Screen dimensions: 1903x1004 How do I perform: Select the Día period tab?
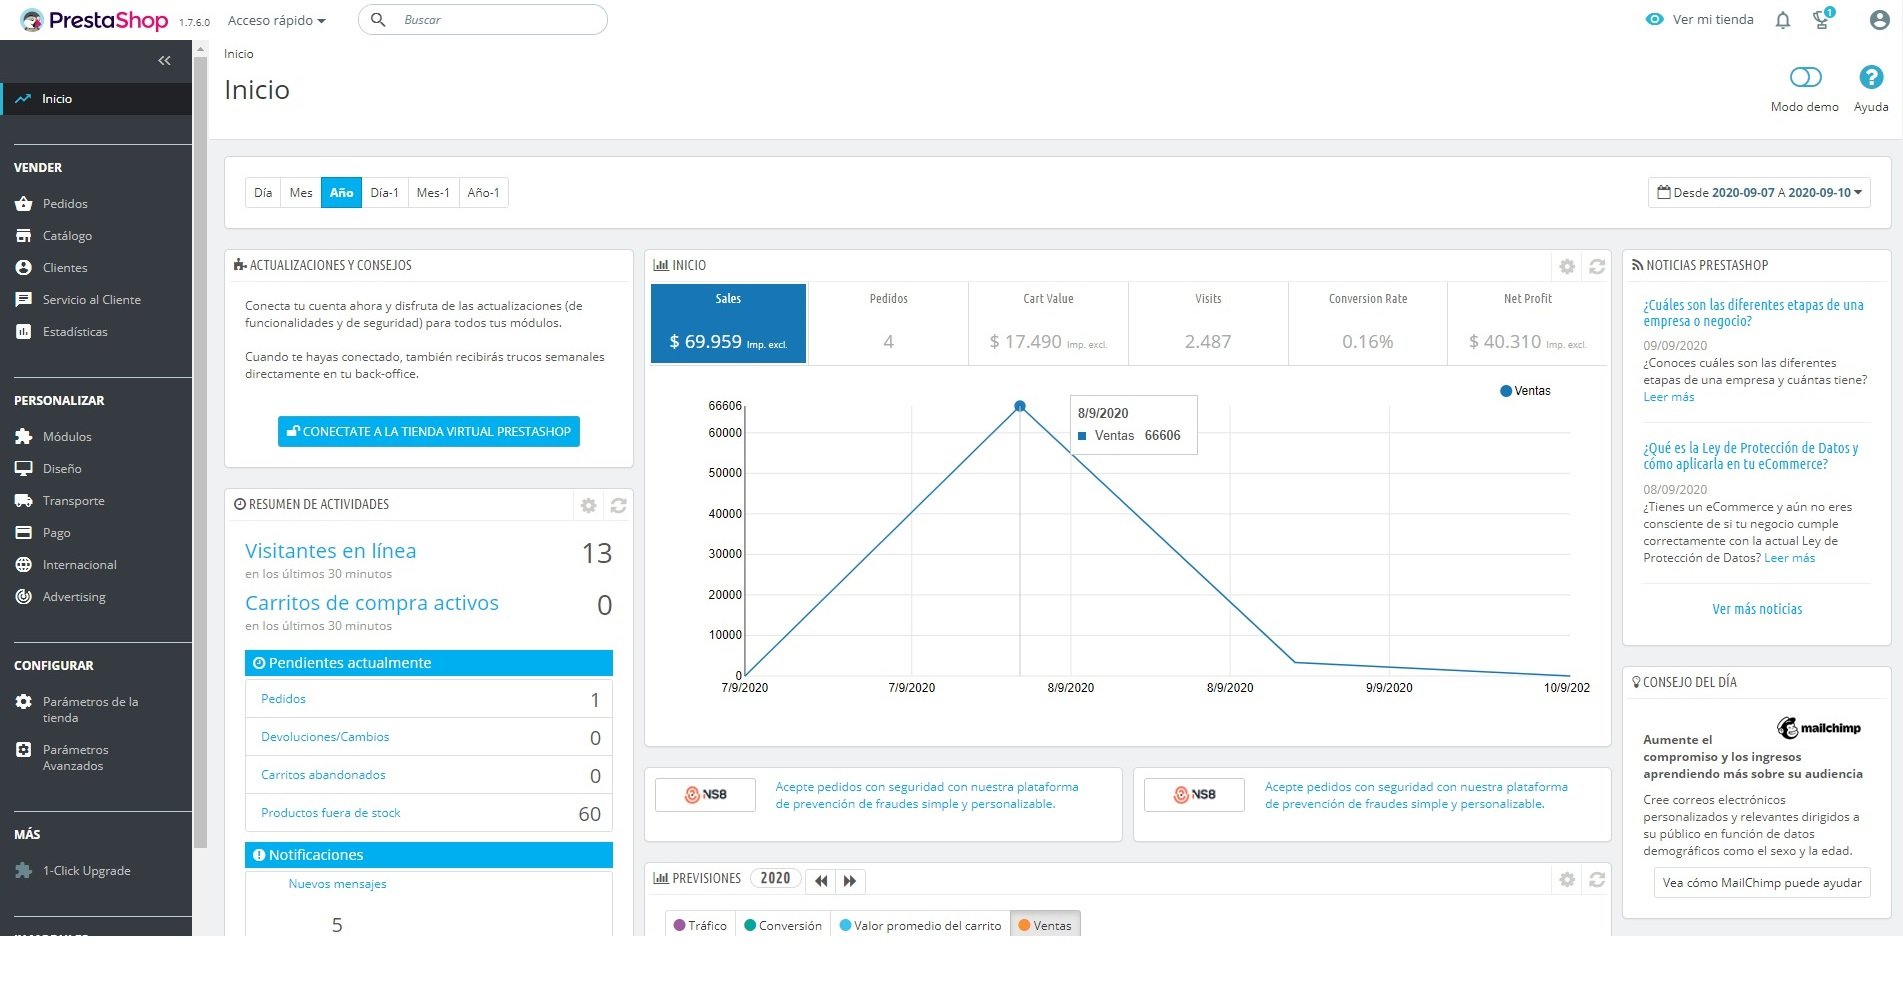263,193
